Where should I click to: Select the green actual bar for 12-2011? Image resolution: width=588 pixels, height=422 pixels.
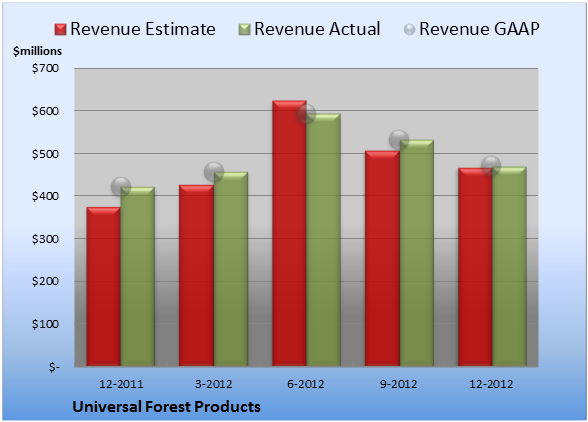pyautogui.click(x=137, y=276)
